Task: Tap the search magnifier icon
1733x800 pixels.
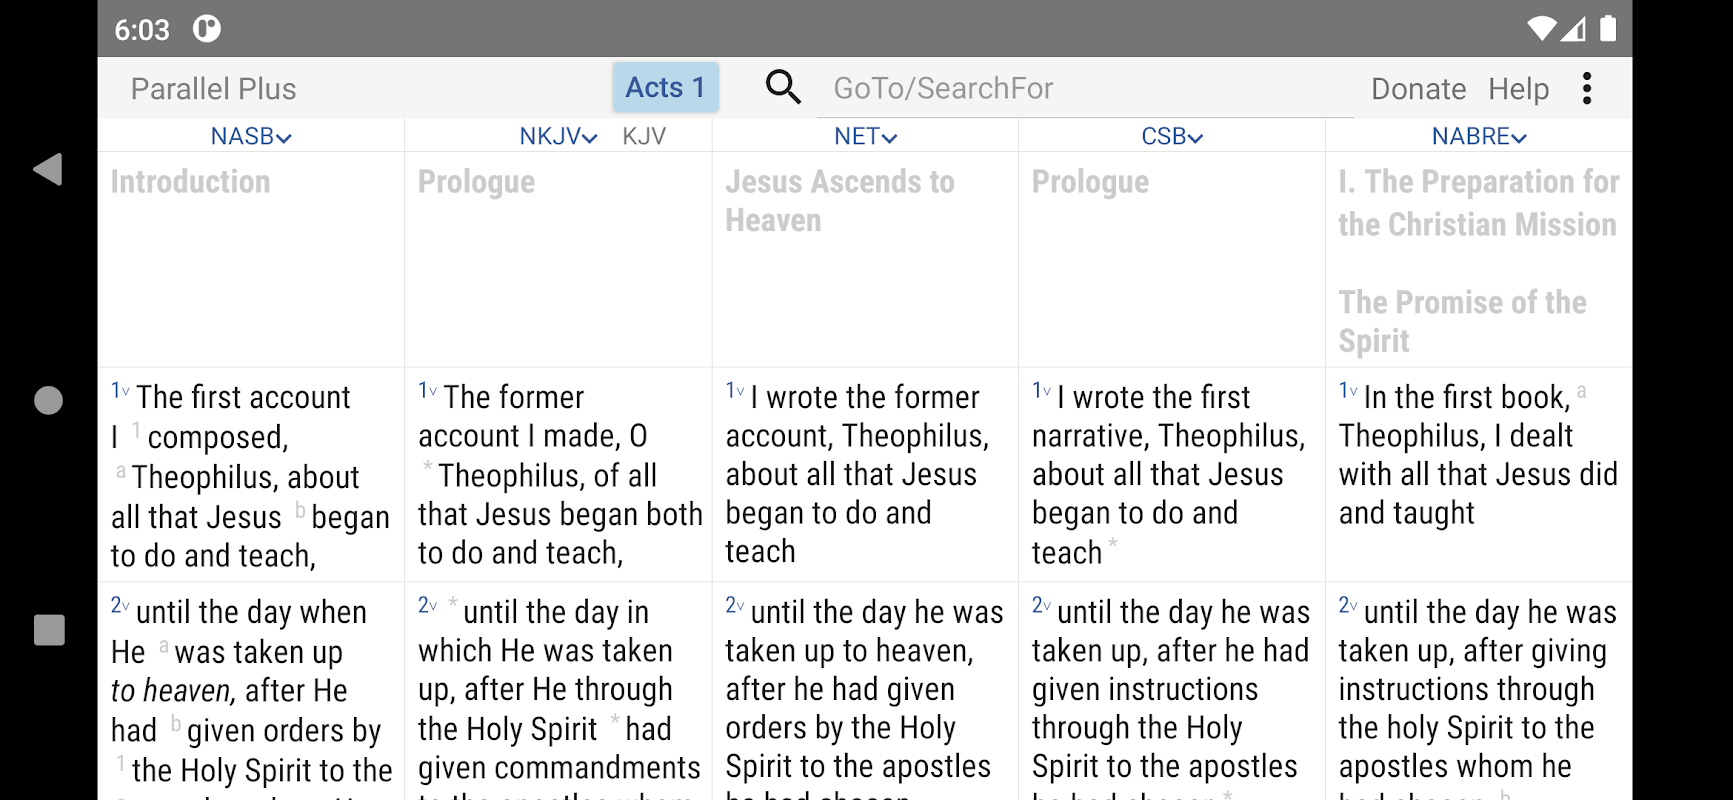Action: coord(783,88)
